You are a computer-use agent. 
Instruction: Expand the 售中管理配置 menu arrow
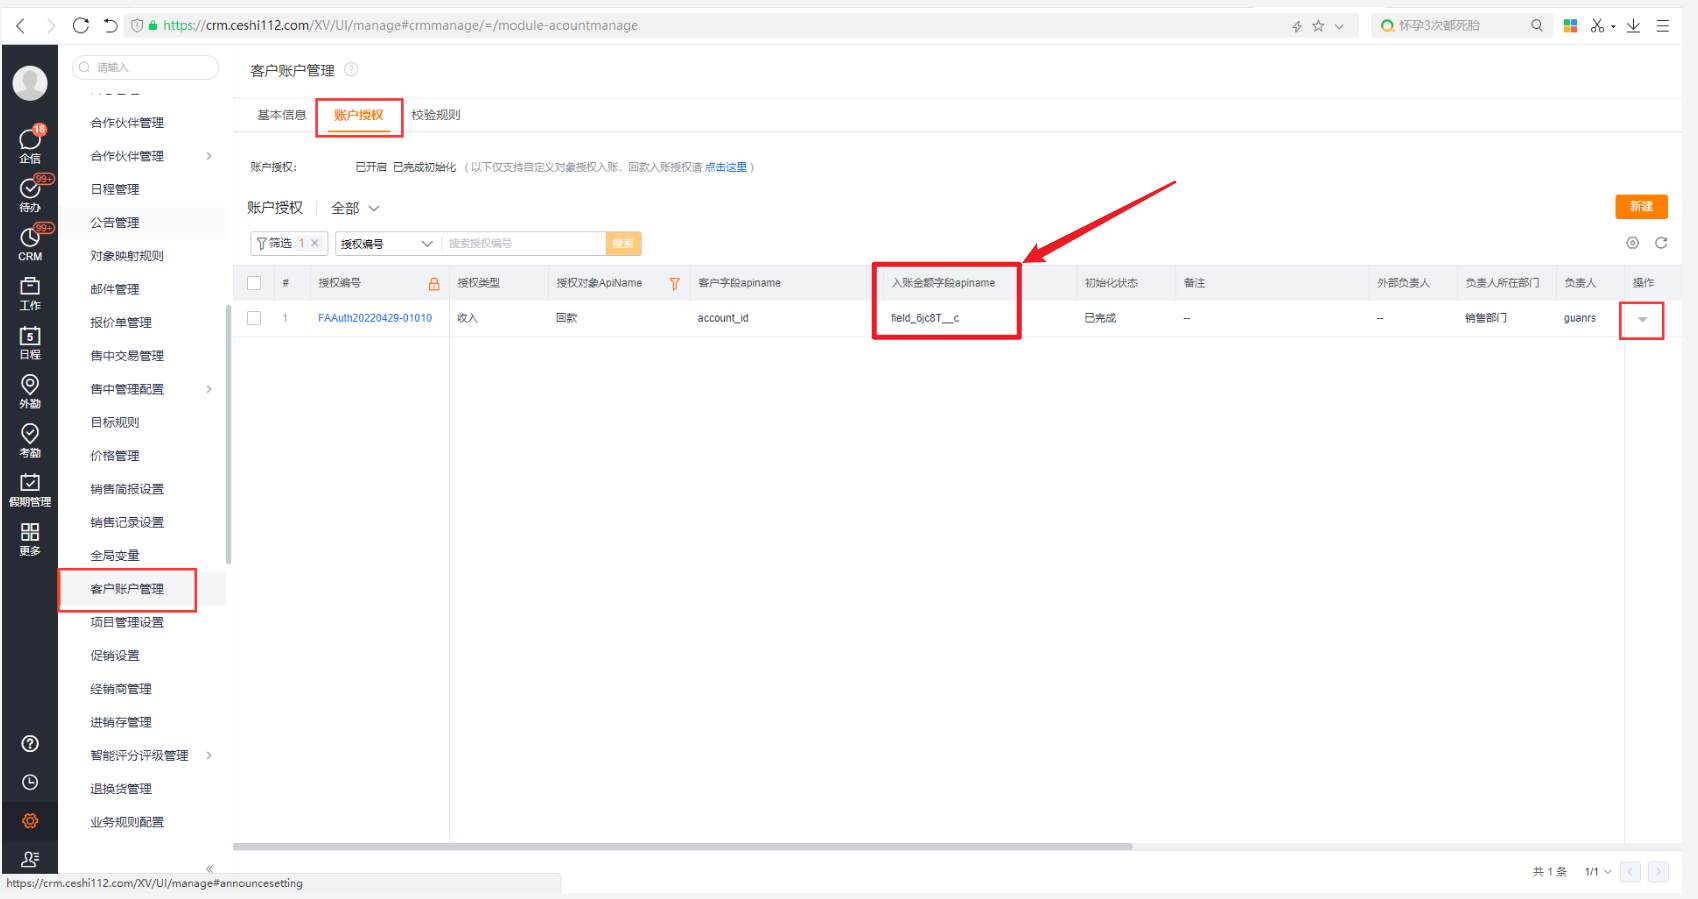[209, 389]
